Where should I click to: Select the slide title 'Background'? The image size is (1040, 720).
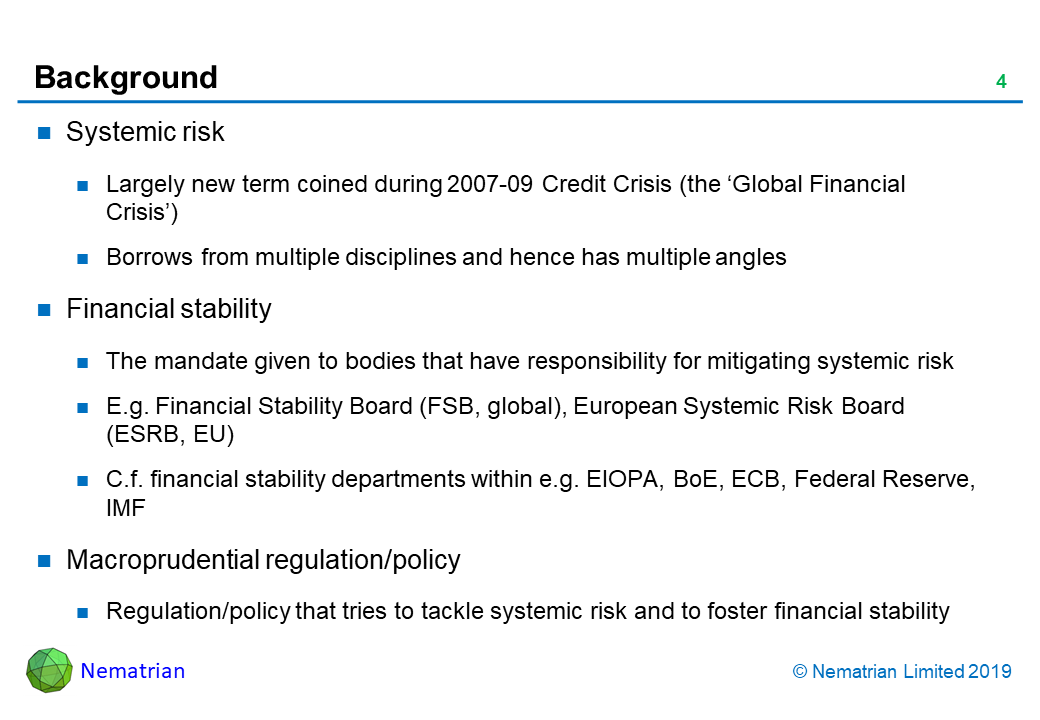(x=126, y=78)
